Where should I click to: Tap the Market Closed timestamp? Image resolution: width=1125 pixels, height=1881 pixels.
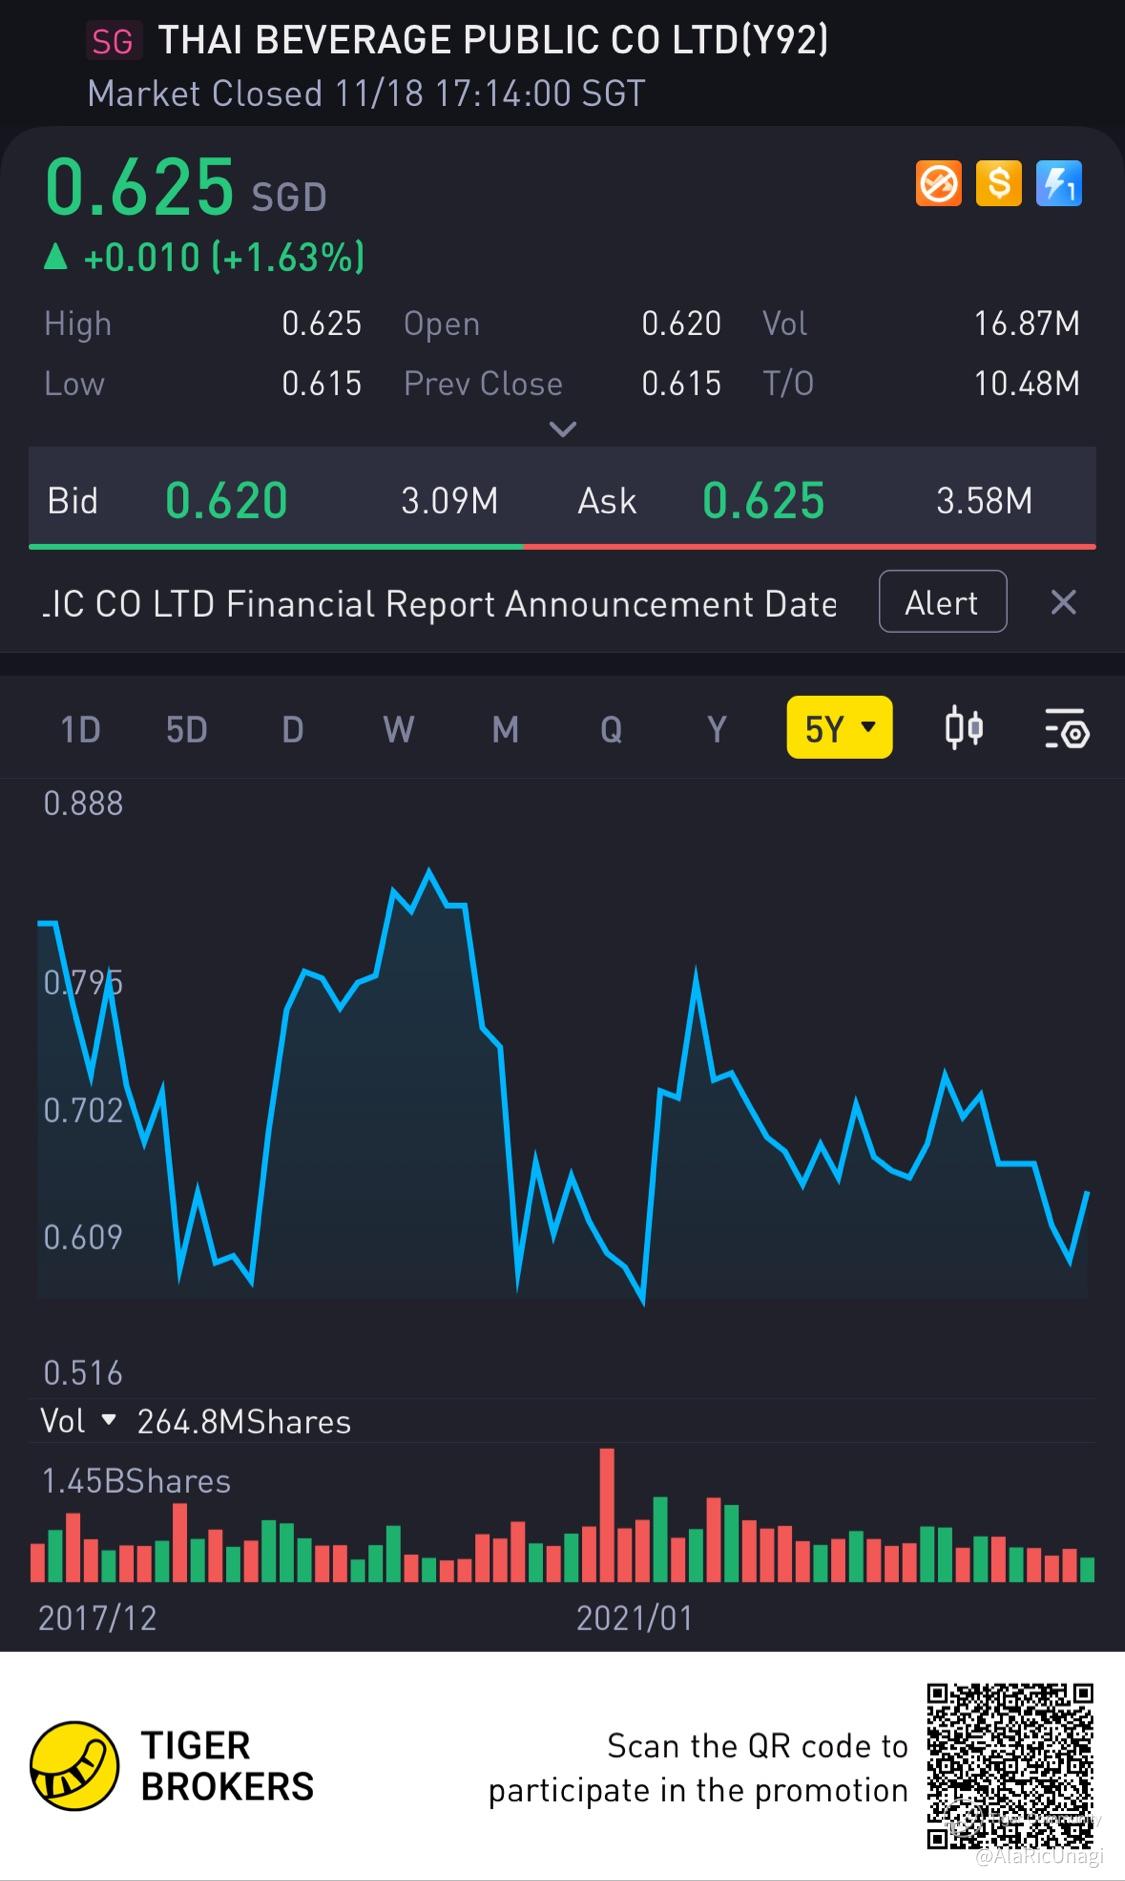point(366,94)
